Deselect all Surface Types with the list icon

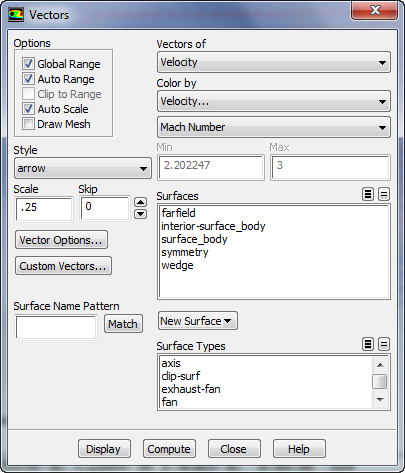point(384,344)
